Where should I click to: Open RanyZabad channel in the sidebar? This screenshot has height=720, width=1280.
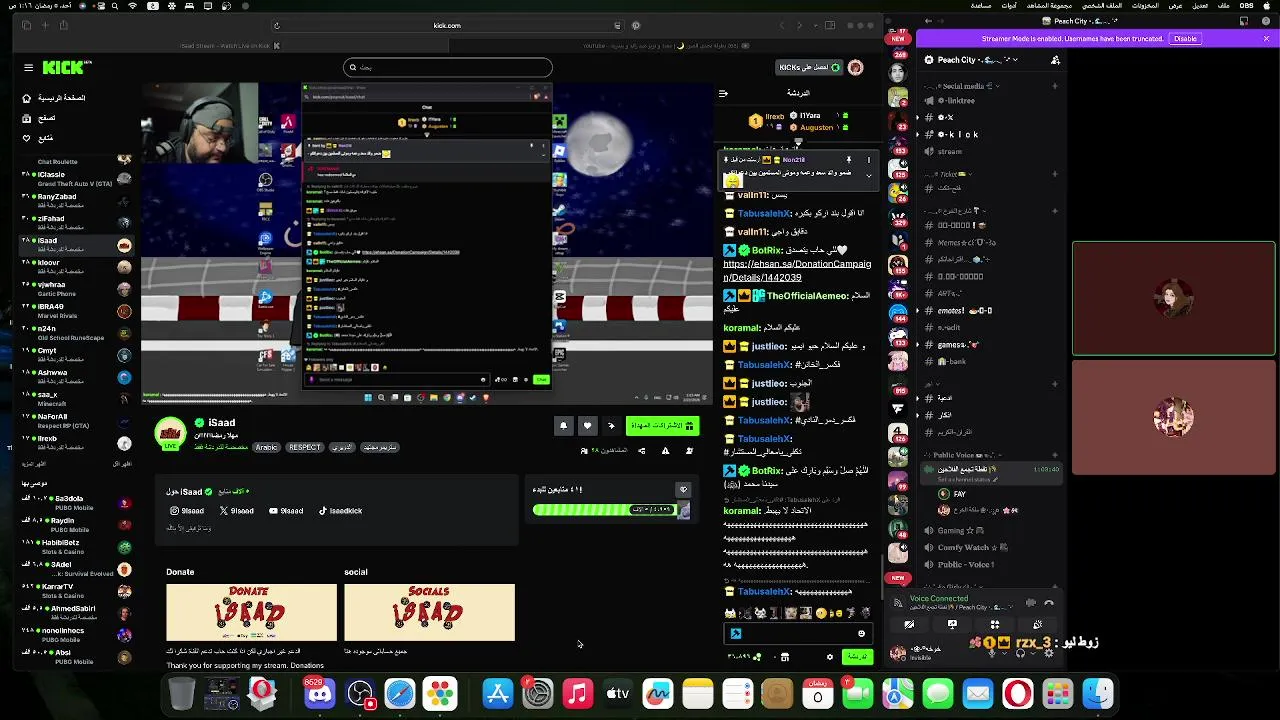tap(75, 200)
